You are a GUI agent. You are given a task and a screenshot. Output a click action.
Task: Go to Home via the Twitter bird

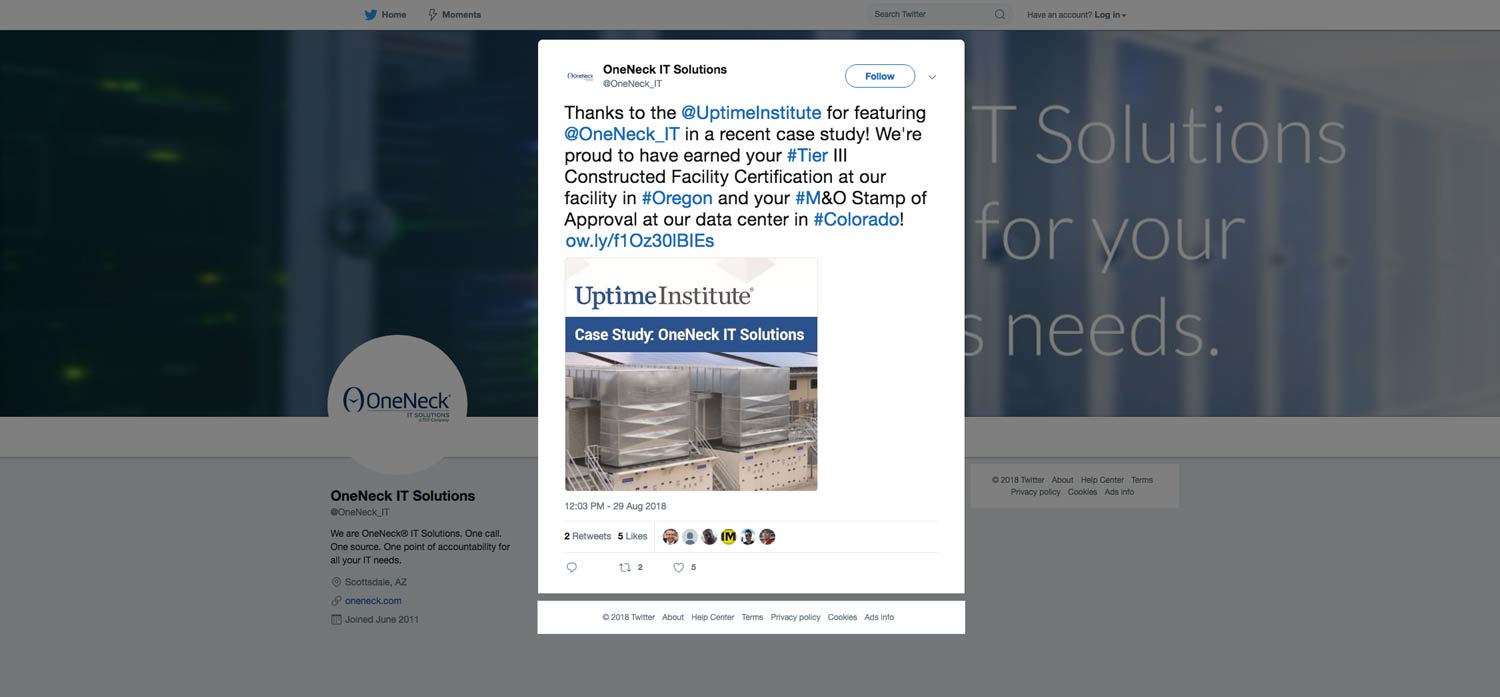click(x=385, y=15)
